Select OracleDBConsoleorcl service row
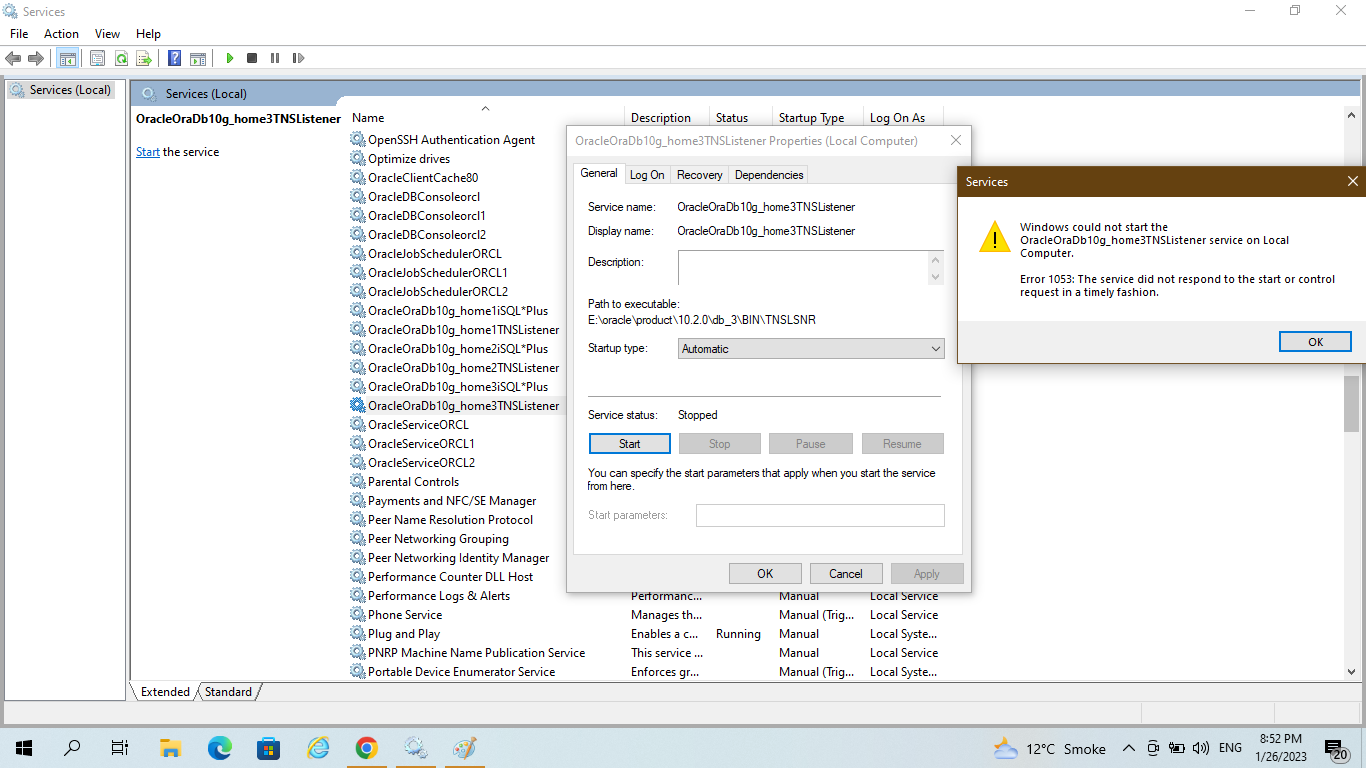 [x=424, y=197]
